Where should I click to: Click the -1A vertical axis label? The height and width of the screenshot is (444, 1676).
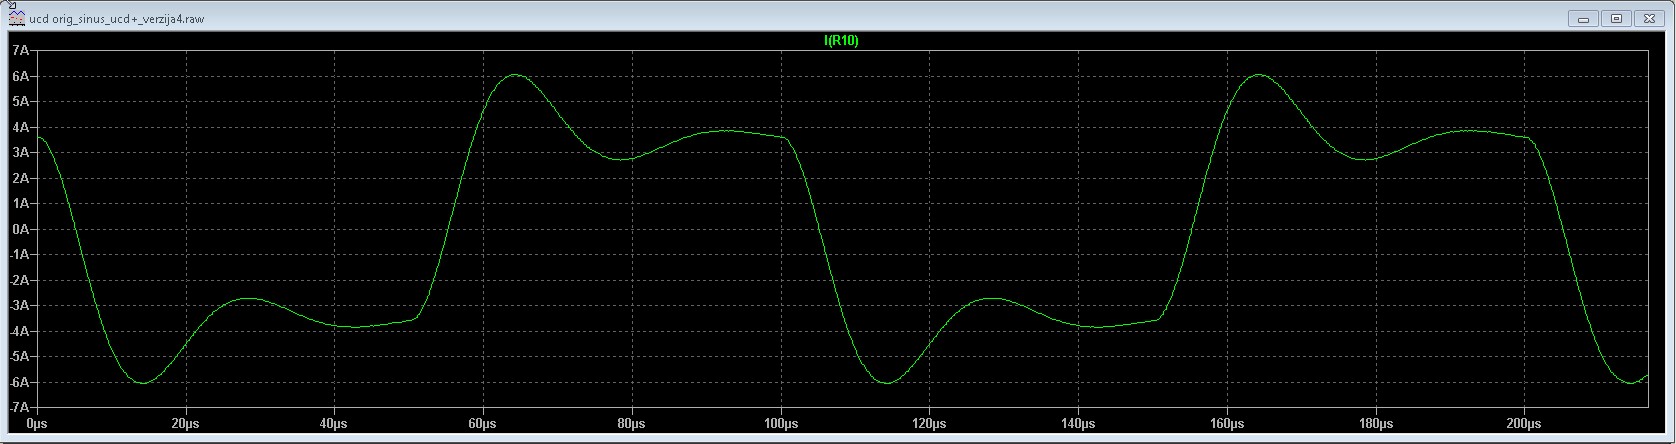click(x=17, y=255)
